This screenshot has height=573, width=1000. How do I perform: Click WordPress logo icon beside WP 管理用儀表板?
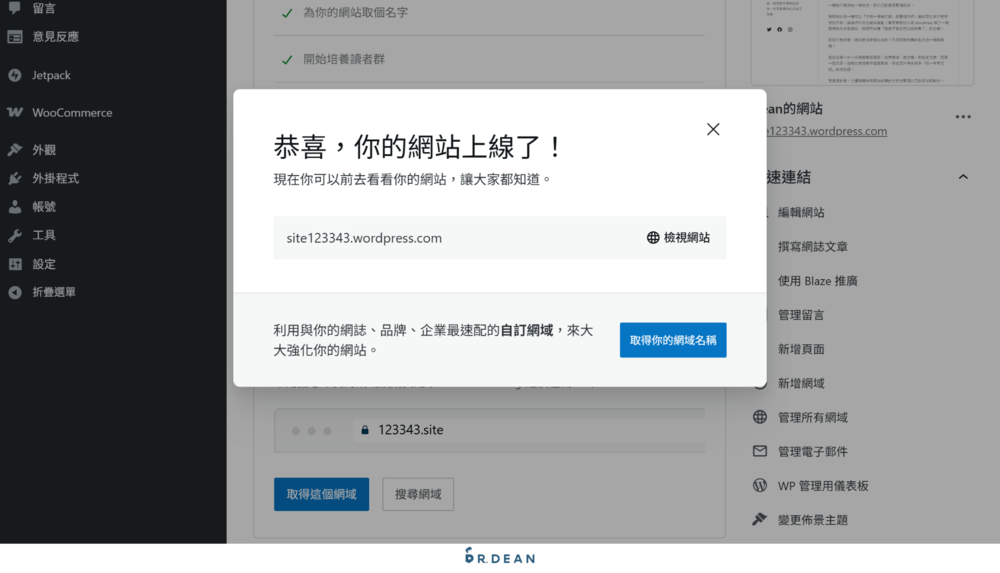point(760,486)
